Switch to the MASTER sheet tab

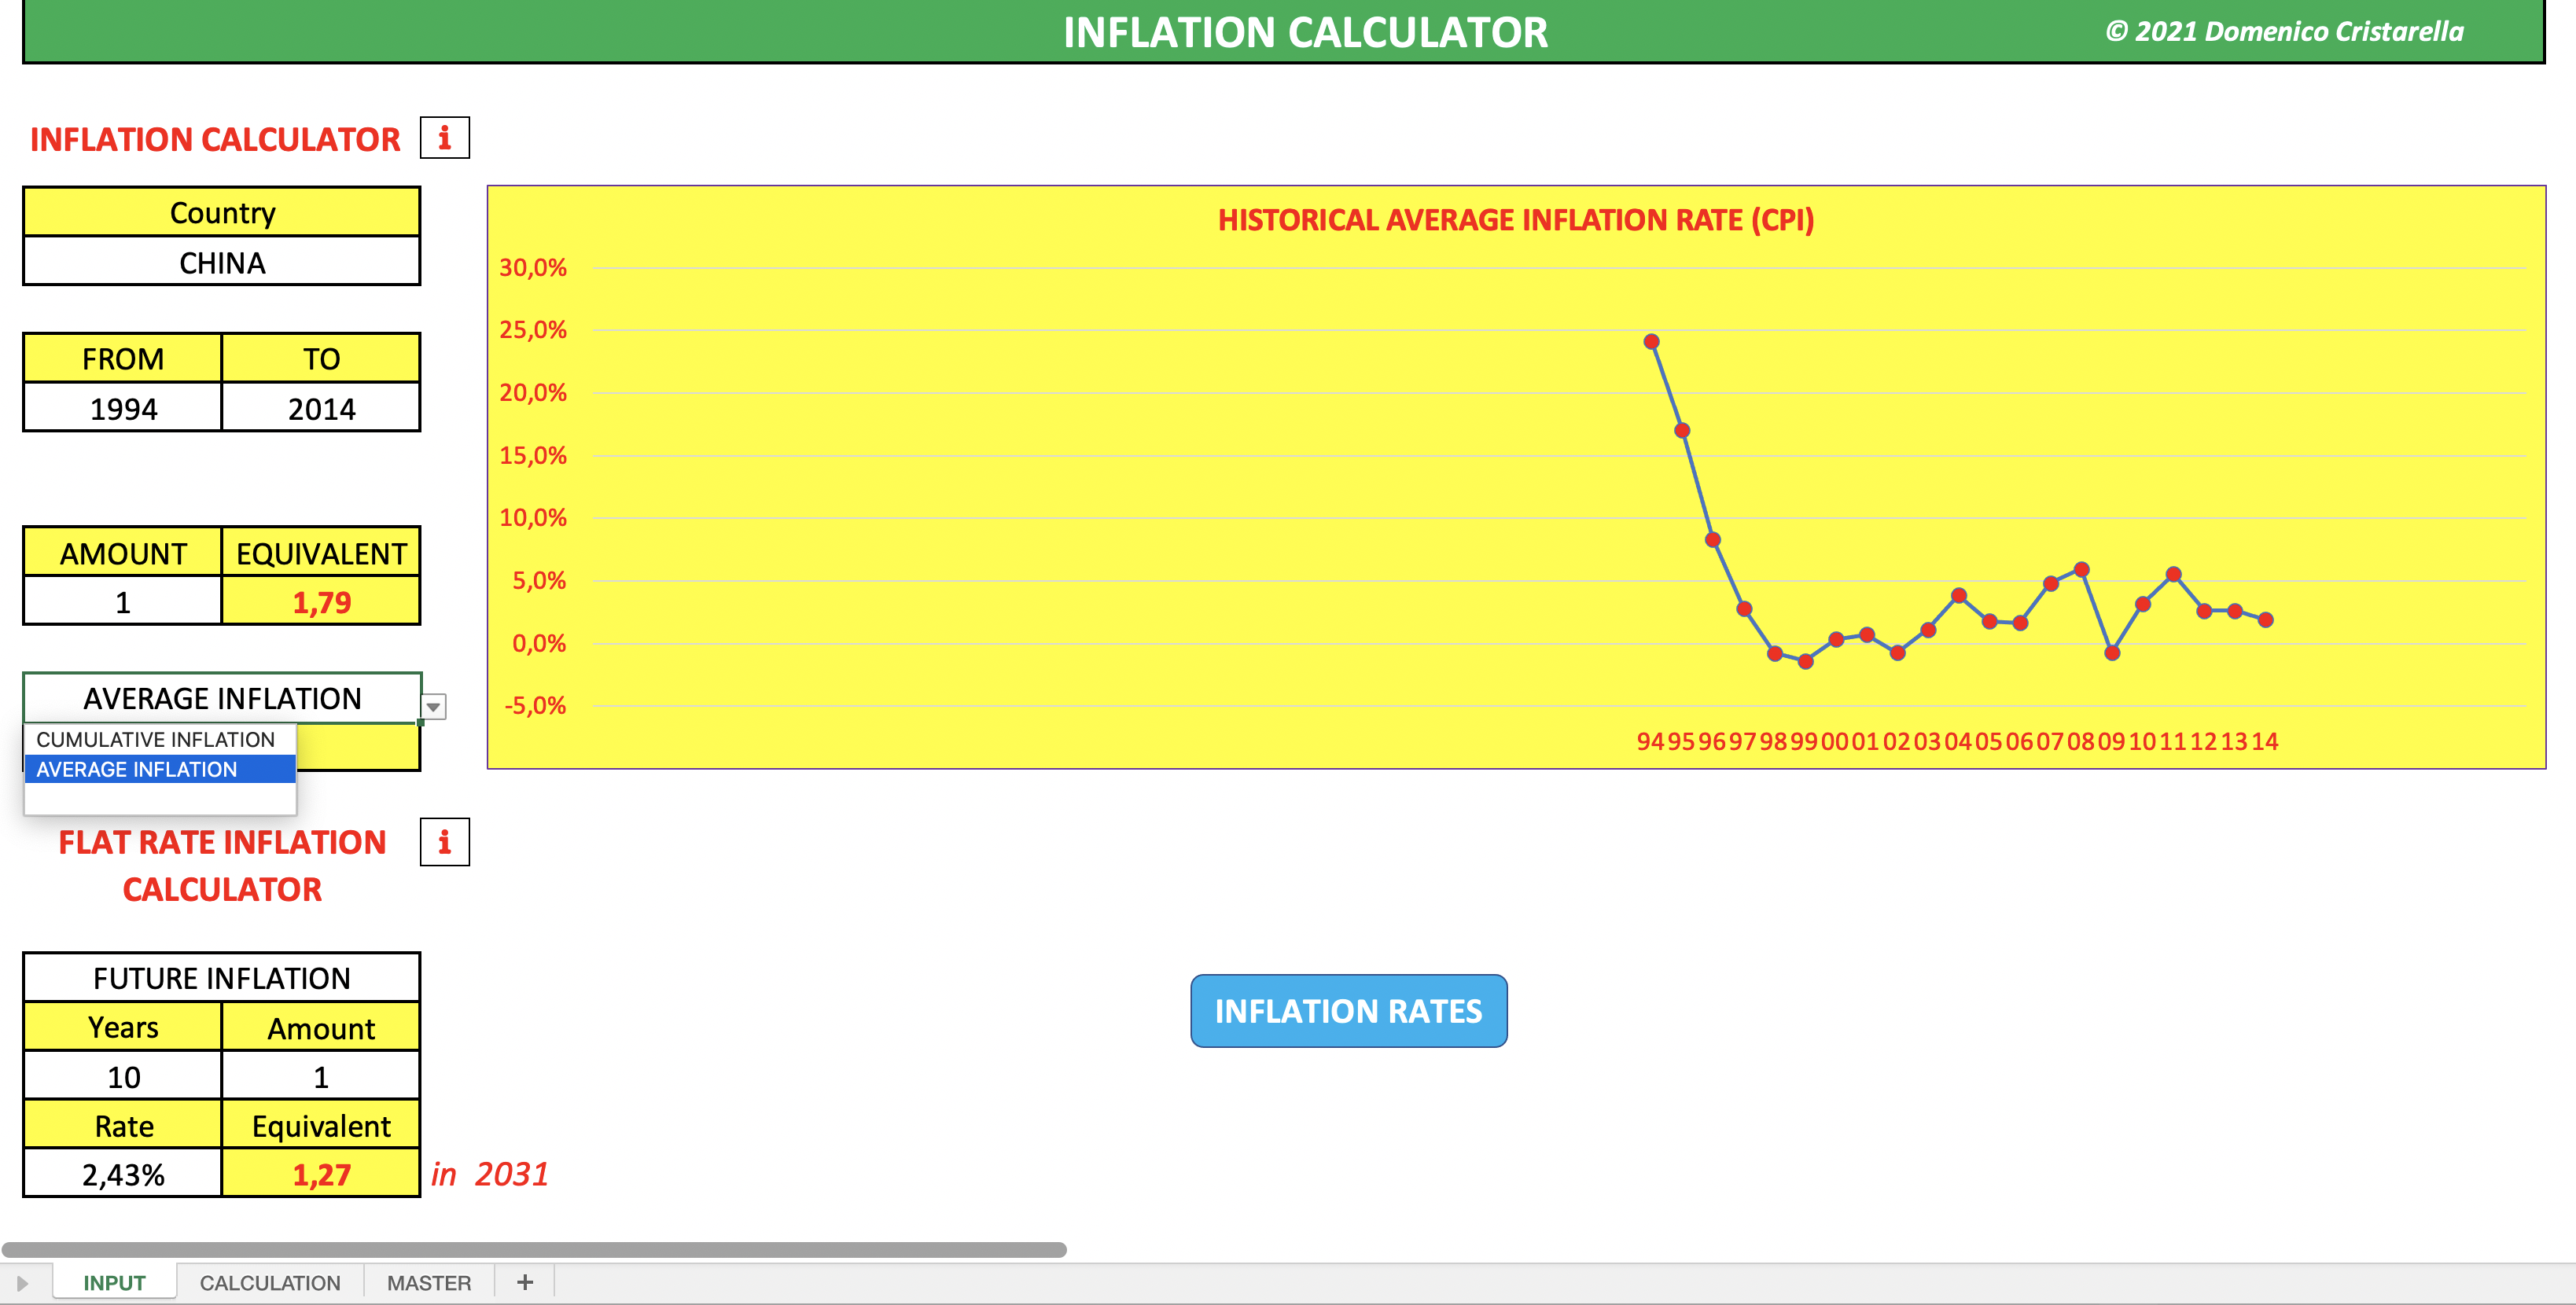tap(429, 1283)
